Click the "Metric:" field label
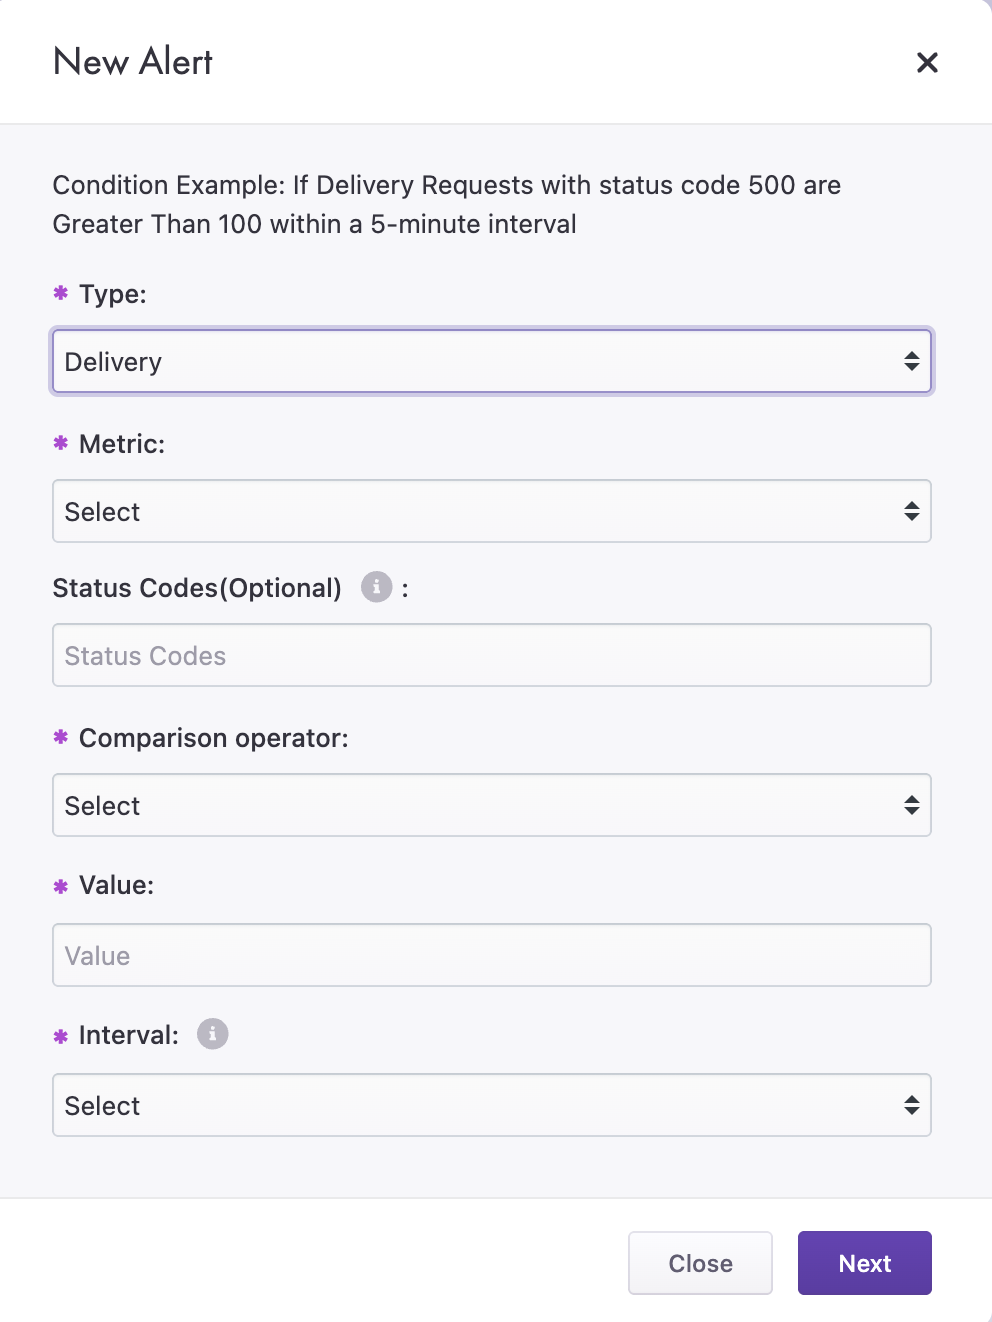Viewport: 992px width, 1322px height. click(122, 444)
